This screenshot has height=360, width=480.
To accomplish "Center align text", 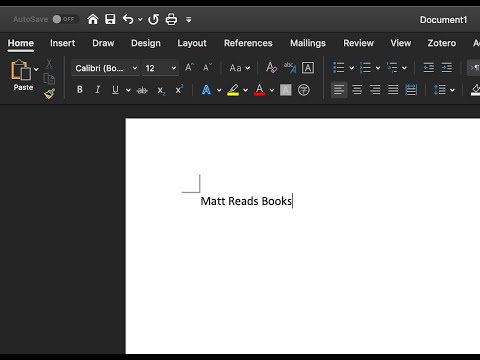I will click(357, 90).
